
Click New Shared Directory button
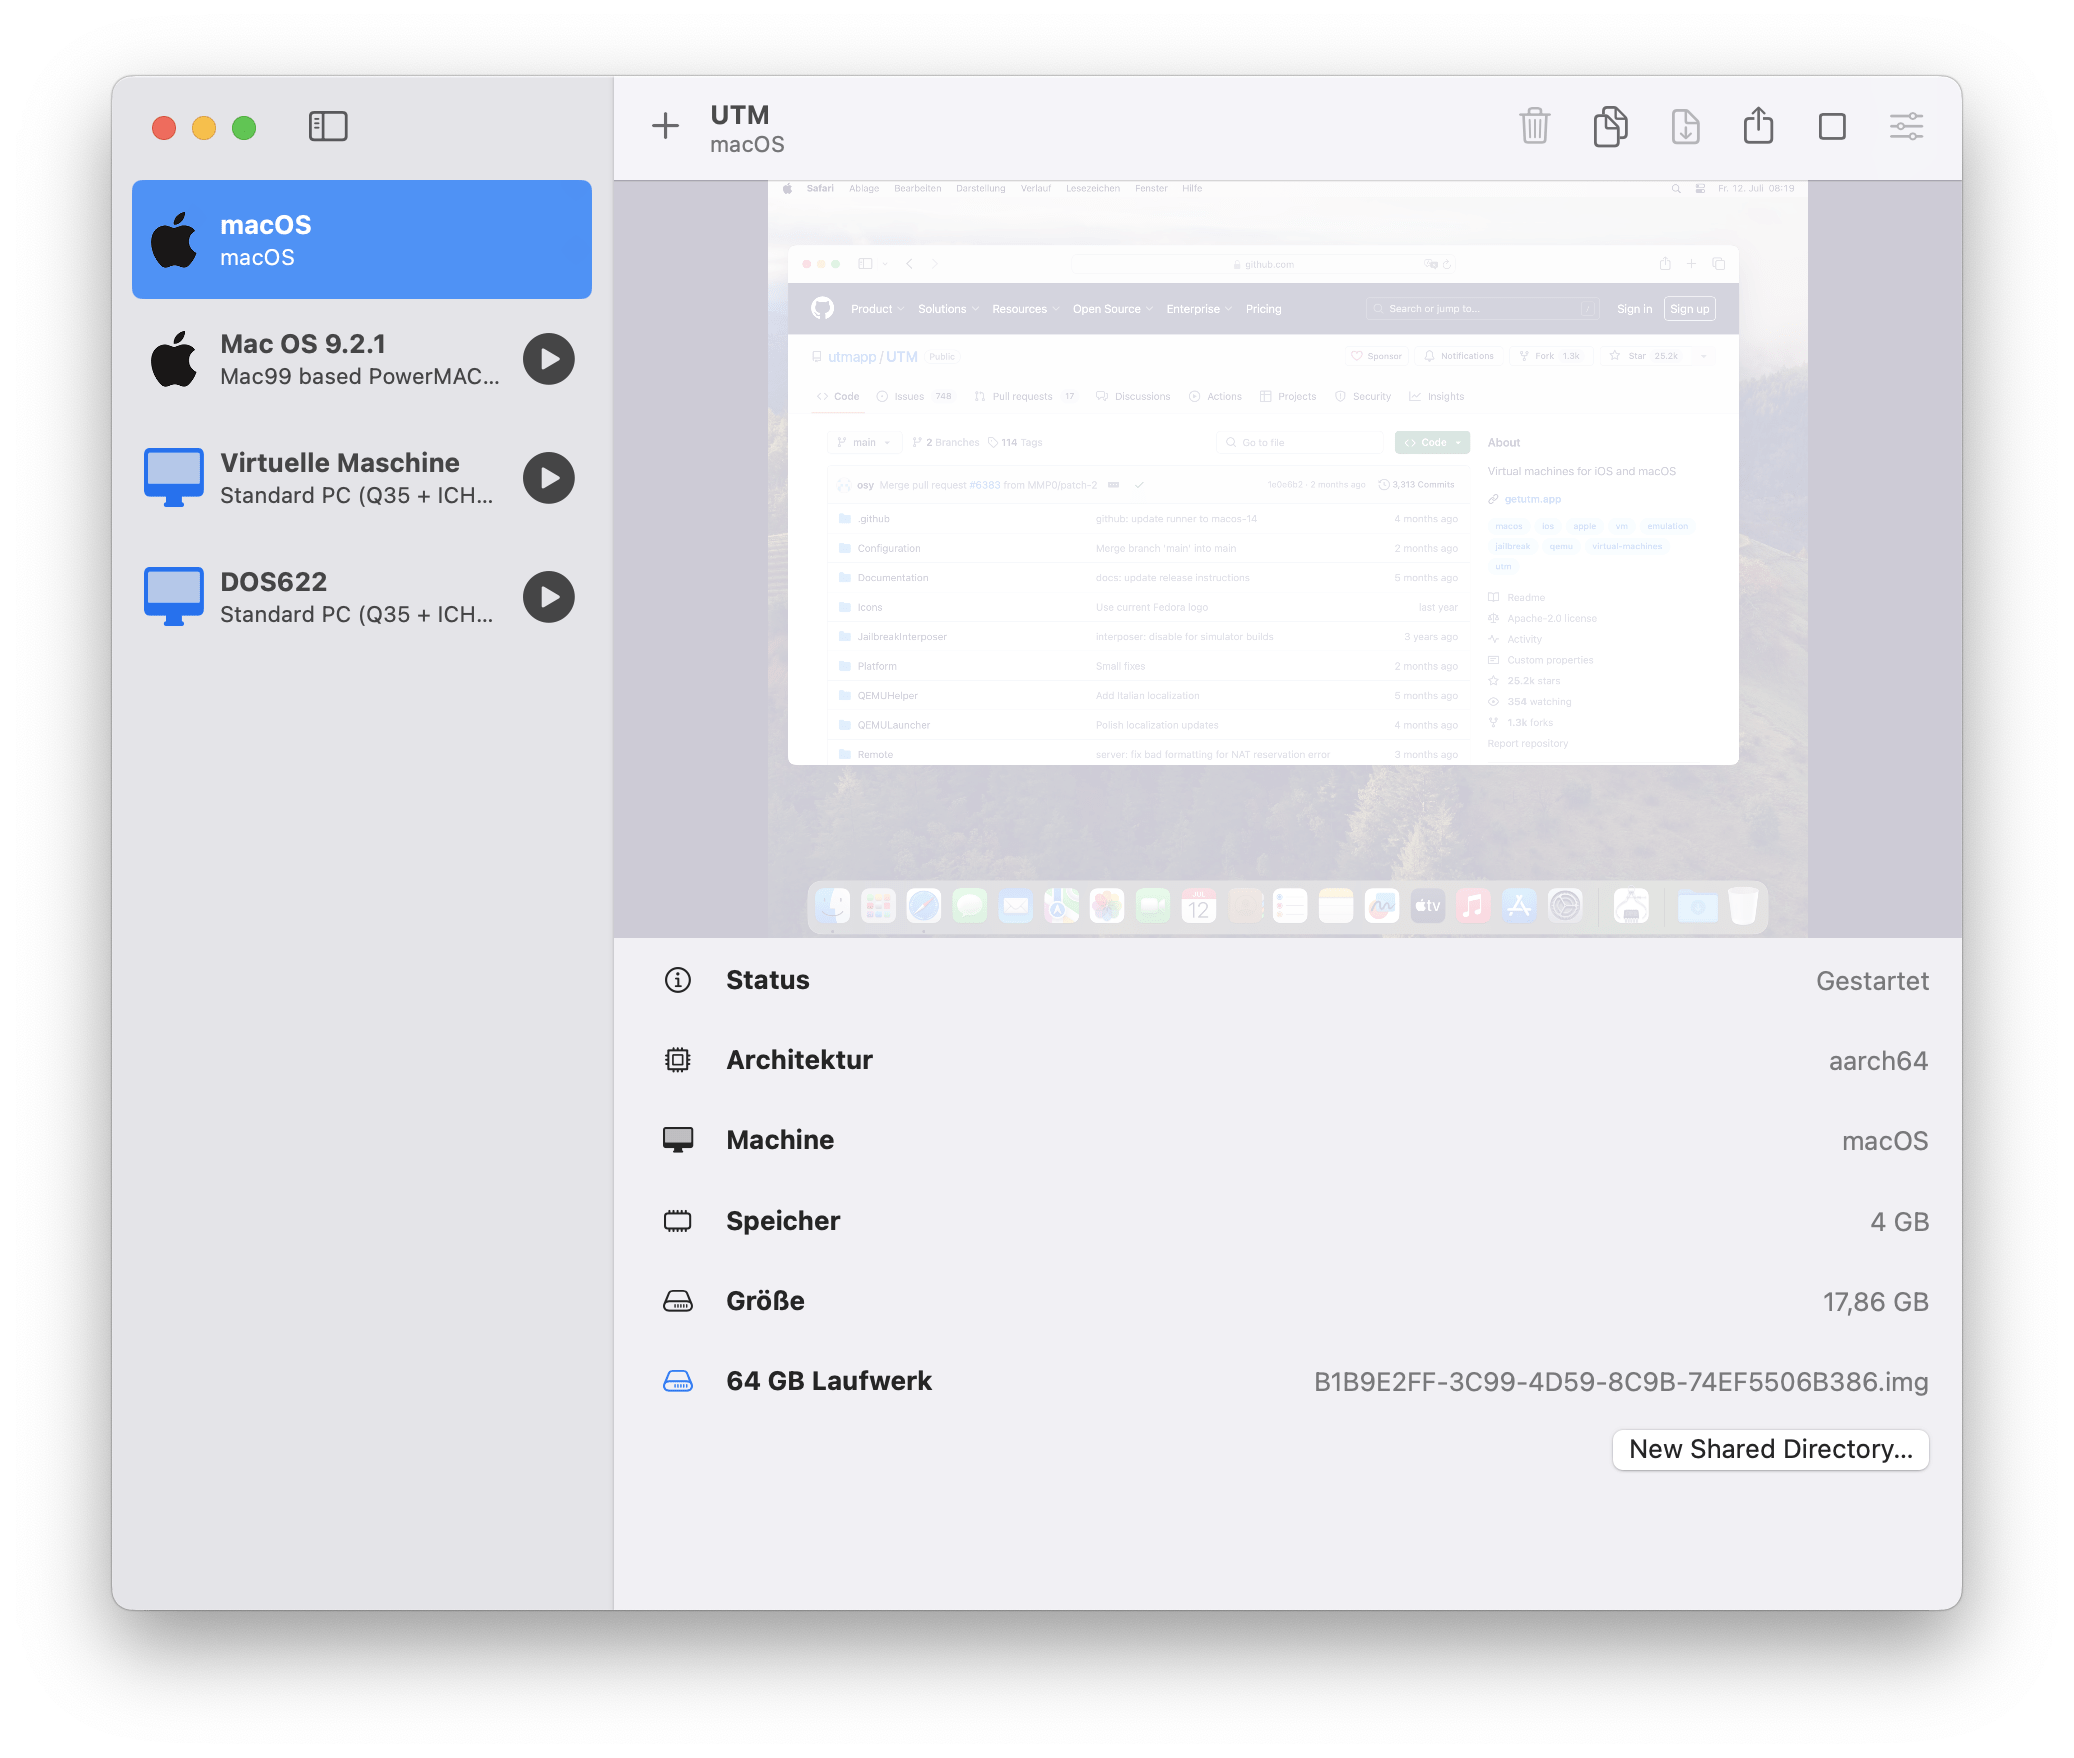[x=1770, y=1449]
